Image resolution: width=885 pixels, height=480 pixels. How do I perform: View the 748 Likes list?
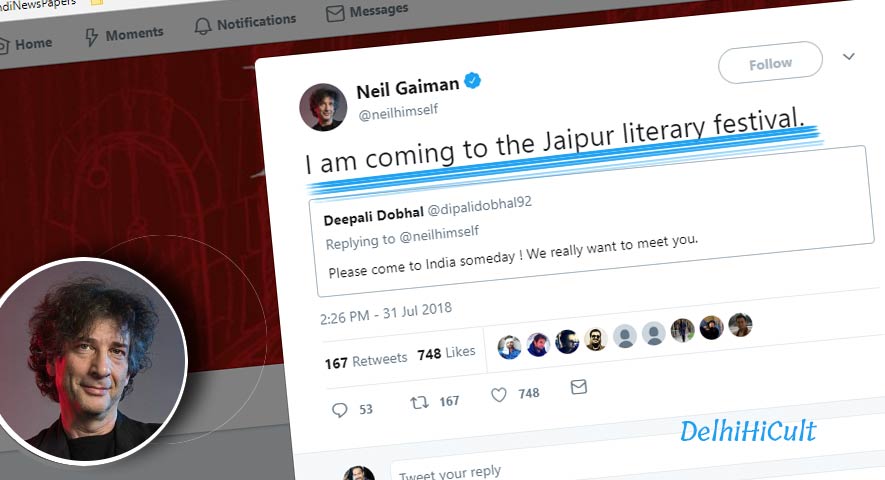[x=446, y=353]
